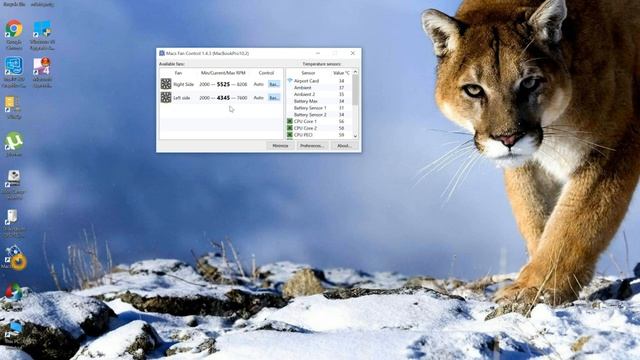Screen dimensions: 640x360
Task: Open the Google Chrome desktop shortcut
Action: pos(13,34)
